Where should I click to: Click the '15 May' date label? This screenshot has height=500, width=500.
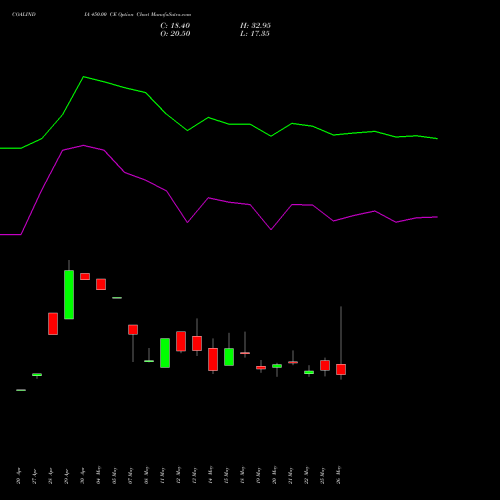(x=226, y=476)
